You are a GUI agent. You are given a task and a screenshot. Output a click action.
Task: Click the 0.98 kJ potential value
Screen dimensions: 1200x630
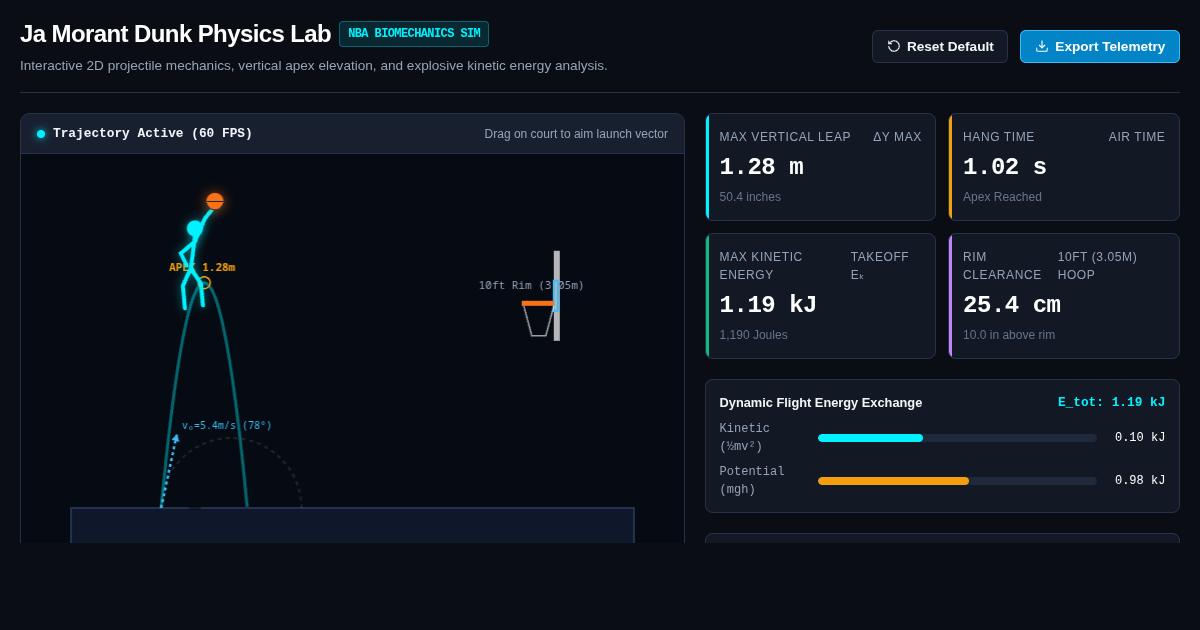click(x=1140, y=481)
